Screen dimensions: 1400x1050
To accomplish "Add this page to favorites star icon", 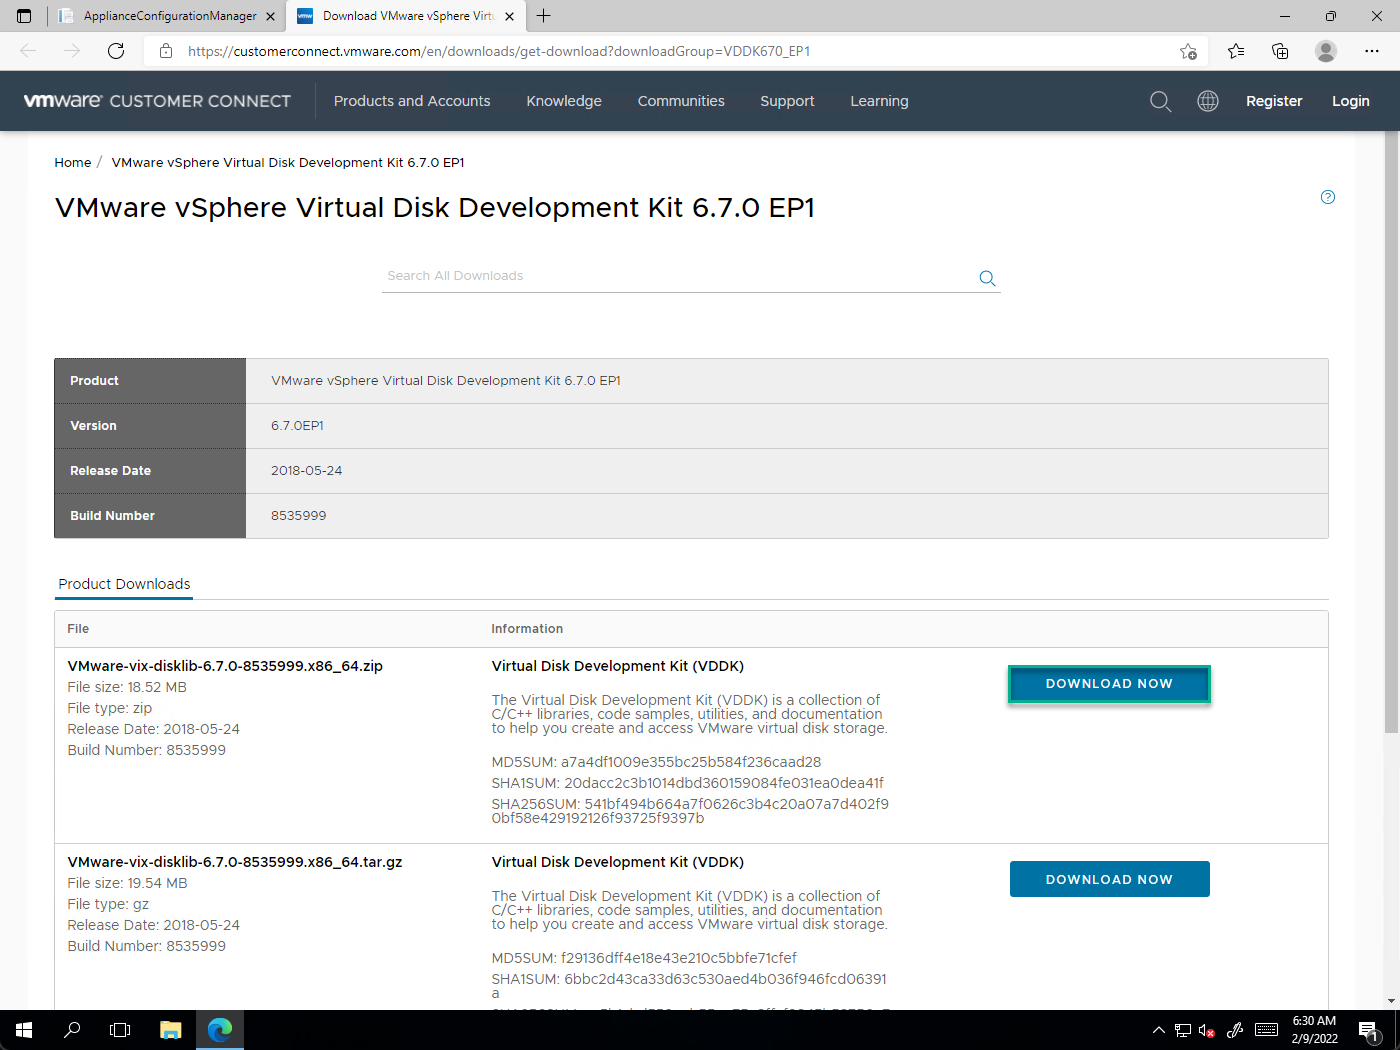I will tap(1188, 51).
